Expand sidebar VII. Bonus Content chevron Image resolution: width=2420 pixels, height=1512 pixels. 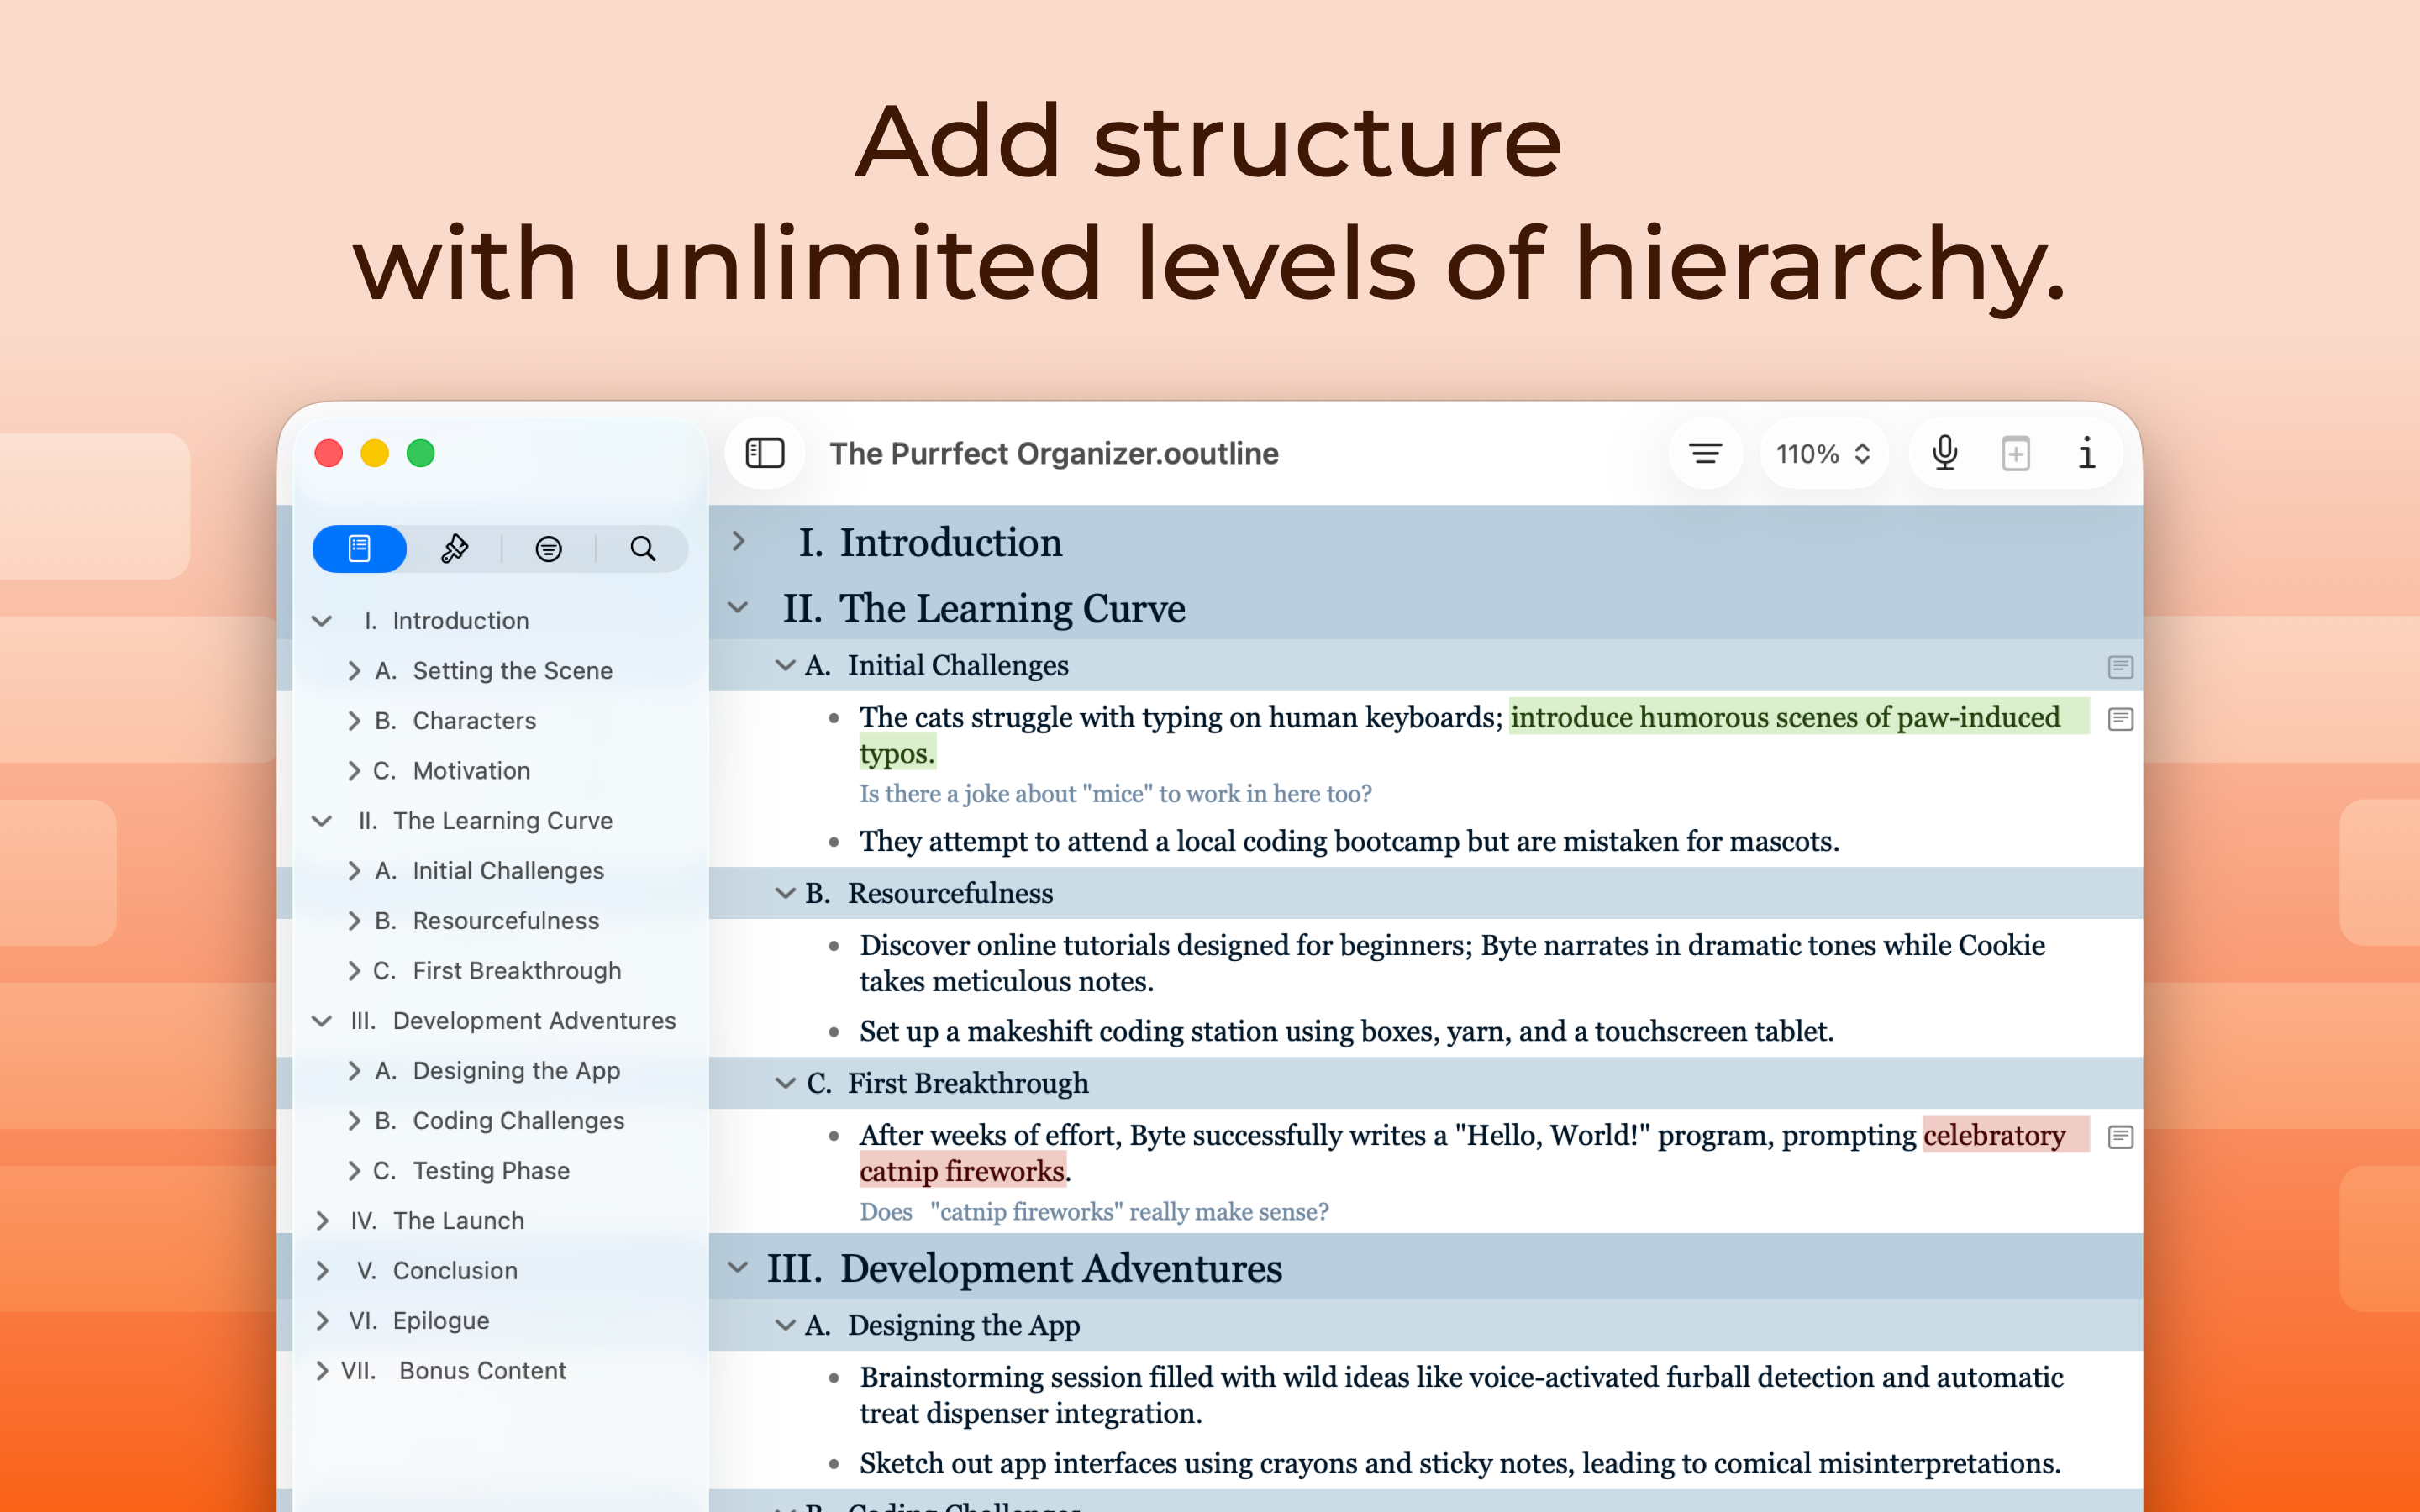click(322, 1371)
